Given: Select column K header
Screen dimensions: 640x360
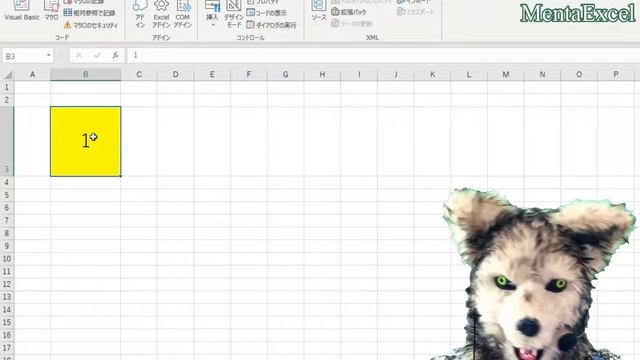Looking at the screenshot, I should pos(432,75).
